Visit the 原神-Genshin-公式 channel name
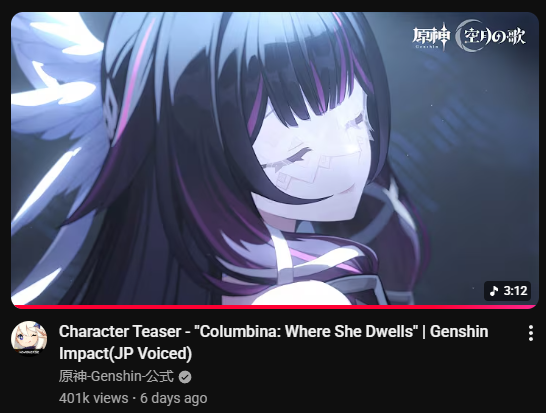546x413 pixels. pyautogui.click(x=116, y=376)
